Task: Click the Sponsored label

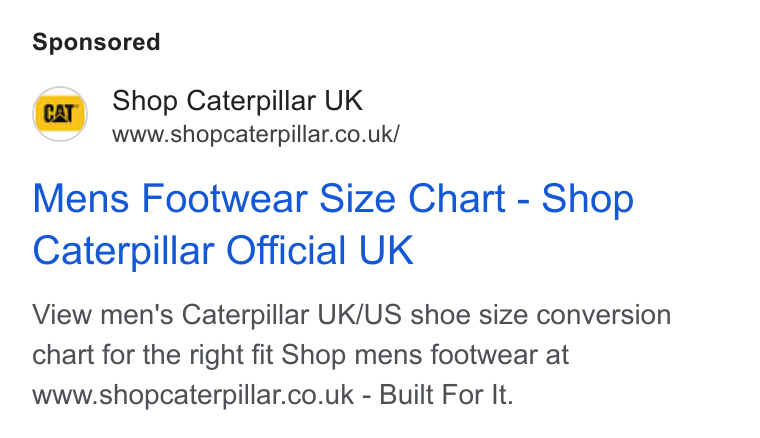Action: pos(96,42)
